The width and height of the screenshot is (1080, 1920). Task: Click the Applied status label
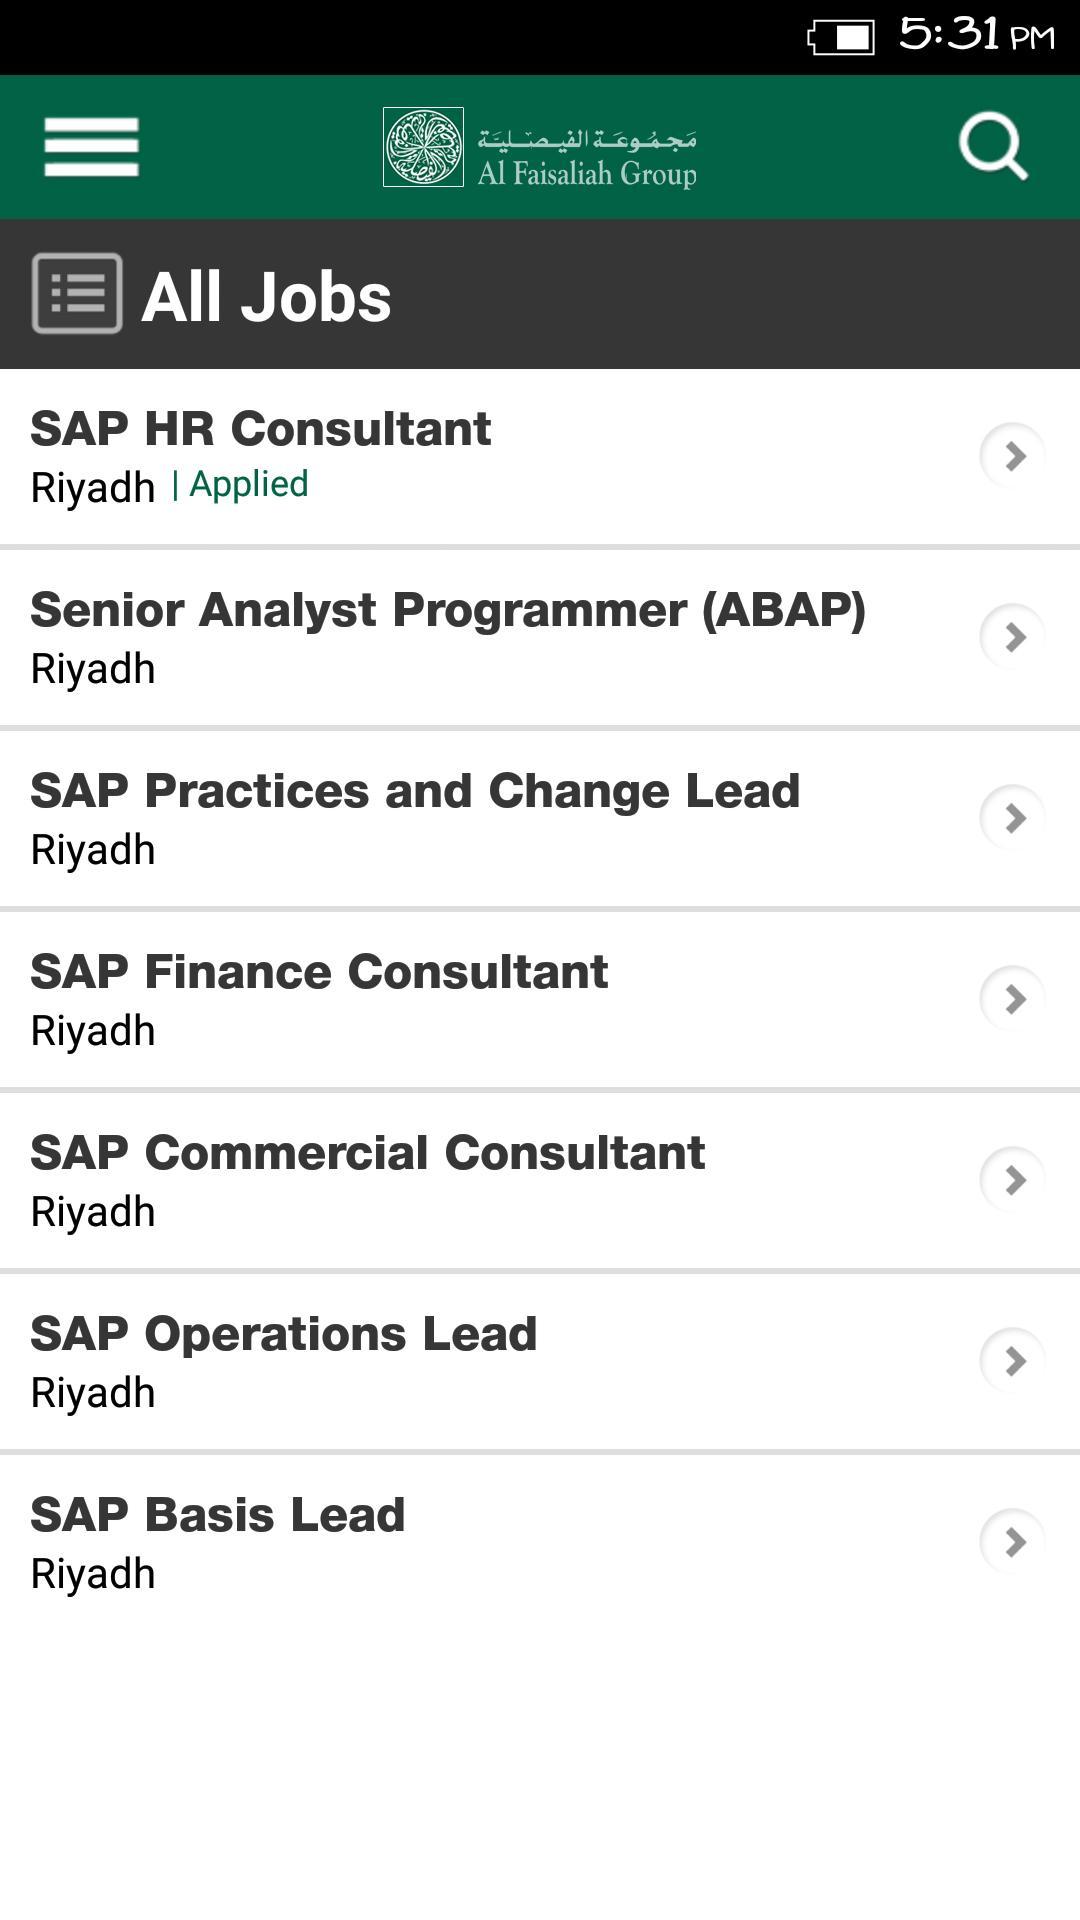tap(249, 485)
